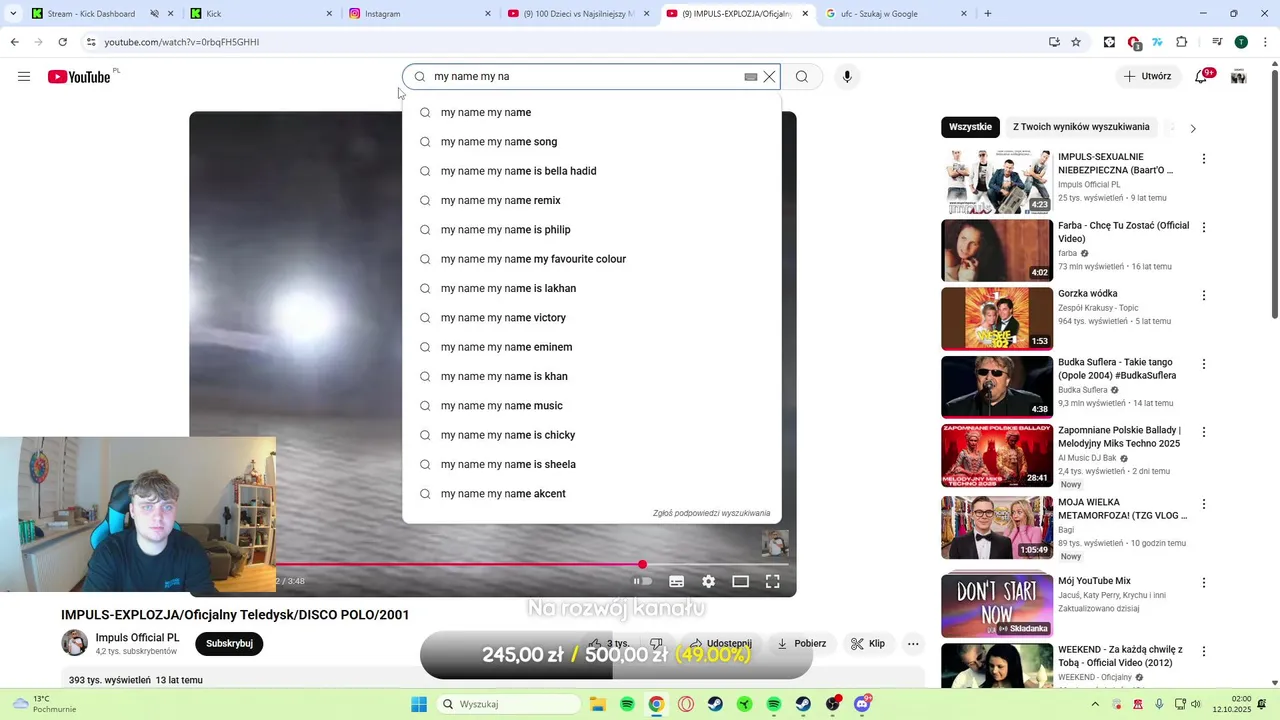
Task: Switch player to theater mode
Action: pyautogui.click(x=740, y=581)
